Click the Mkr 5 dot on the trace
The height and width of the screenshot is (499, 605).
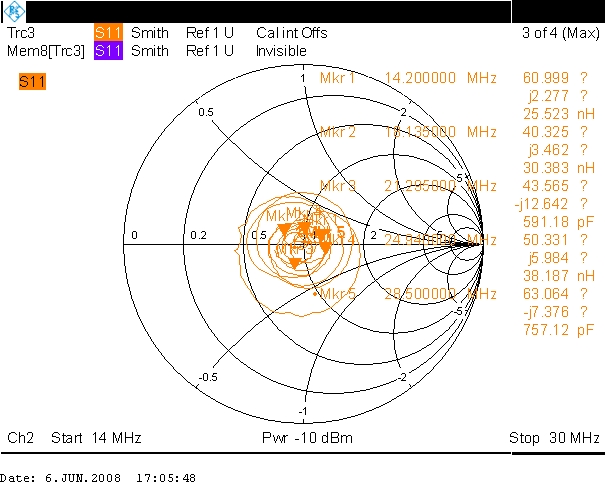point(315,294)
